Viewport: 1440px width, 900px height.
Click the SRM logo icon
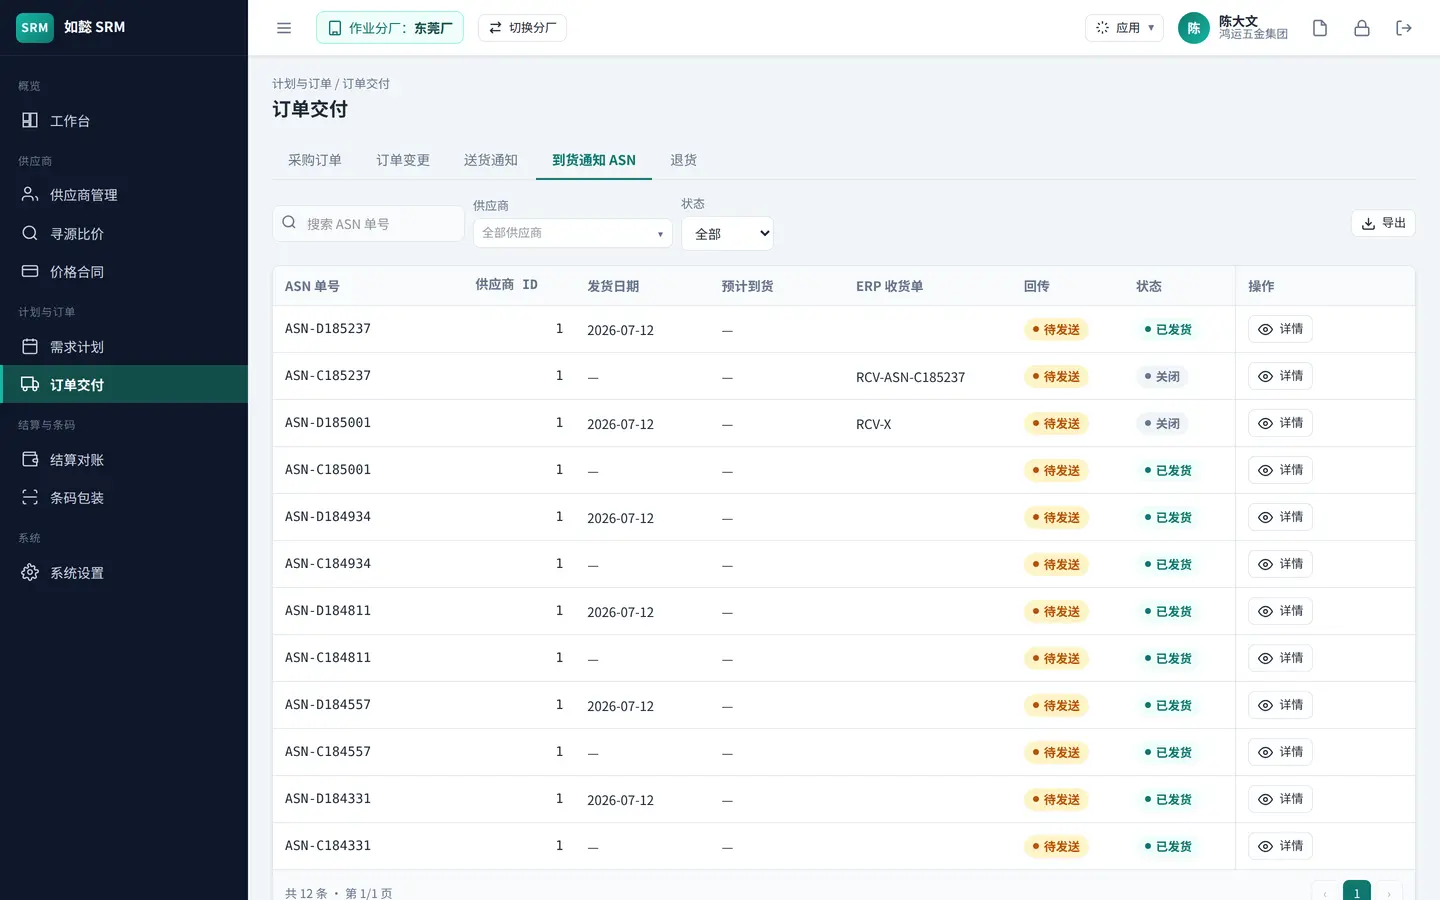(35, 28)
